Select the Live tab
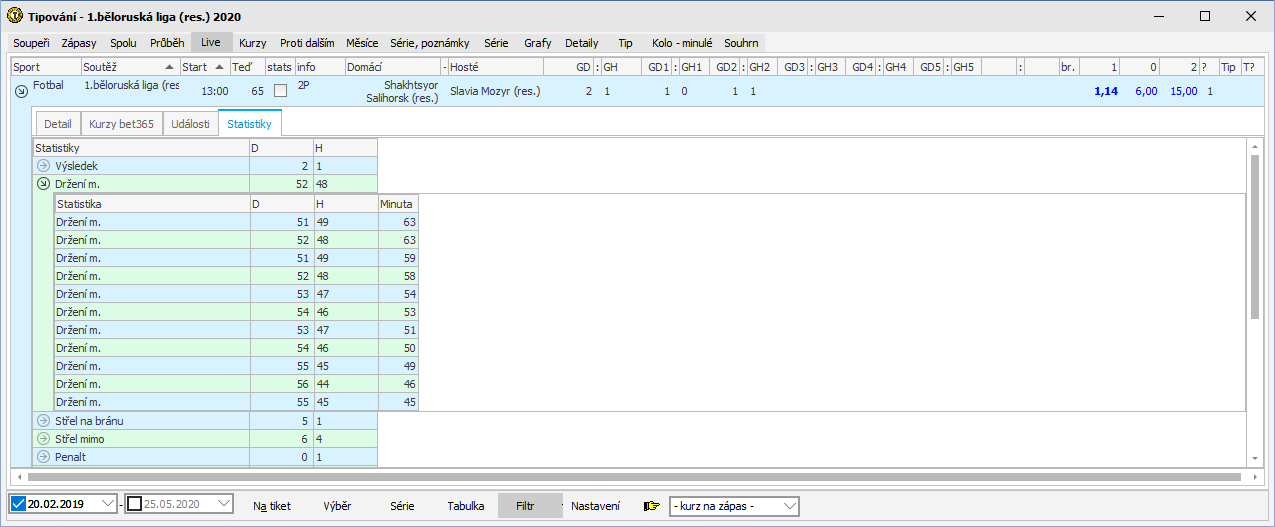The width and height of the screenshot is (1275, 527). point(211,43)
